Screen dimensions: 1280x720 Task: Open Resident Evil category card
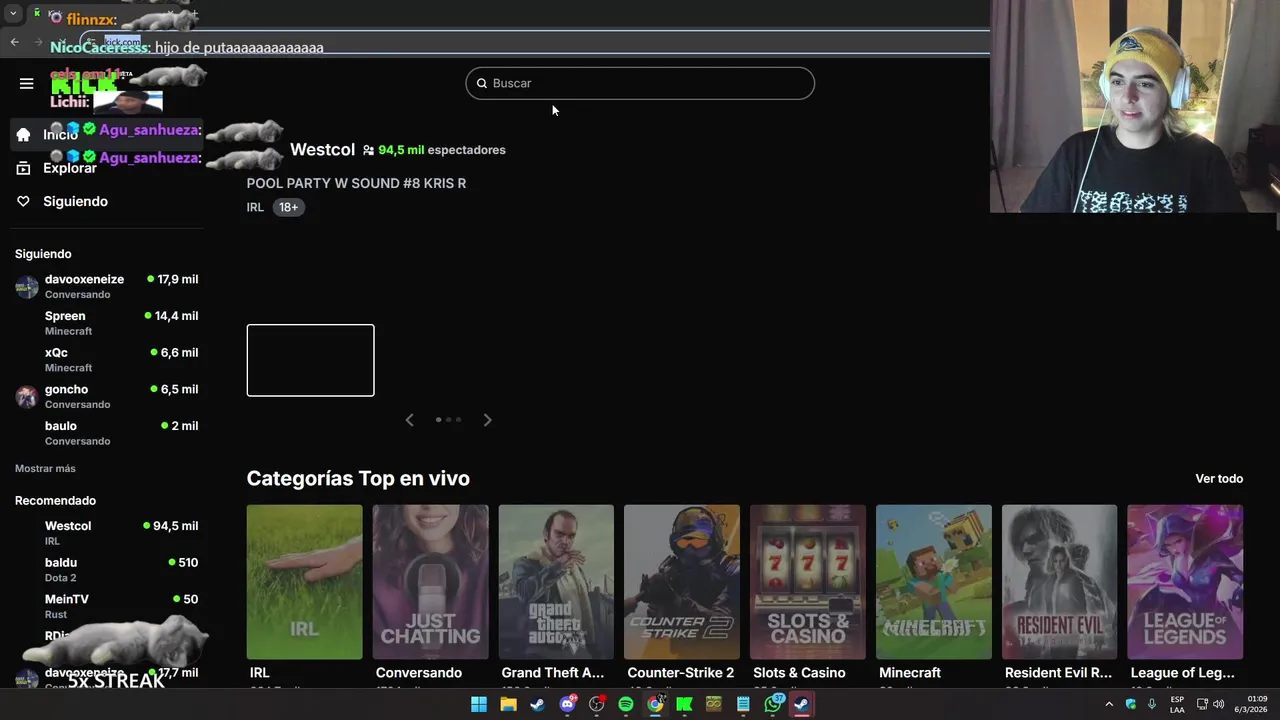tap(1059, 582)
